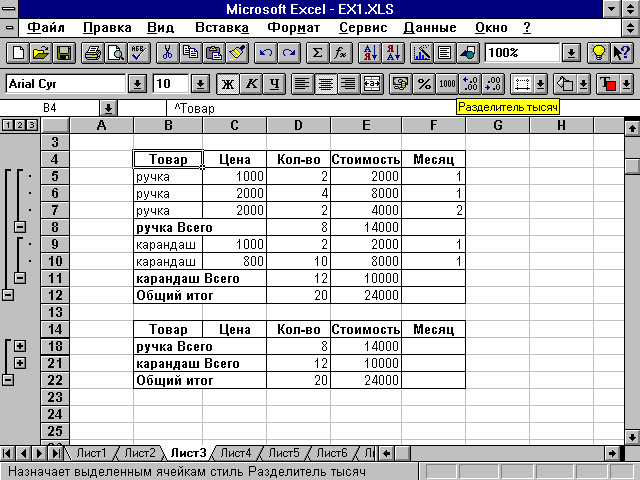
Task: Decrease decimal places
Action: 493,84
